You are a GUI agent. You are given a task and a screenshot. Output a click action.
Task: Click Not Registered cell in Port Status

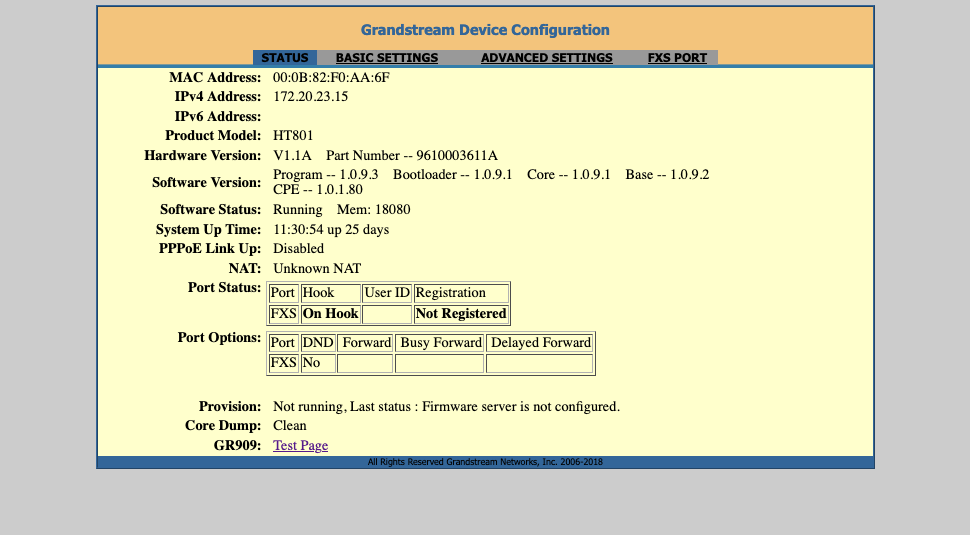click(461, 314)
